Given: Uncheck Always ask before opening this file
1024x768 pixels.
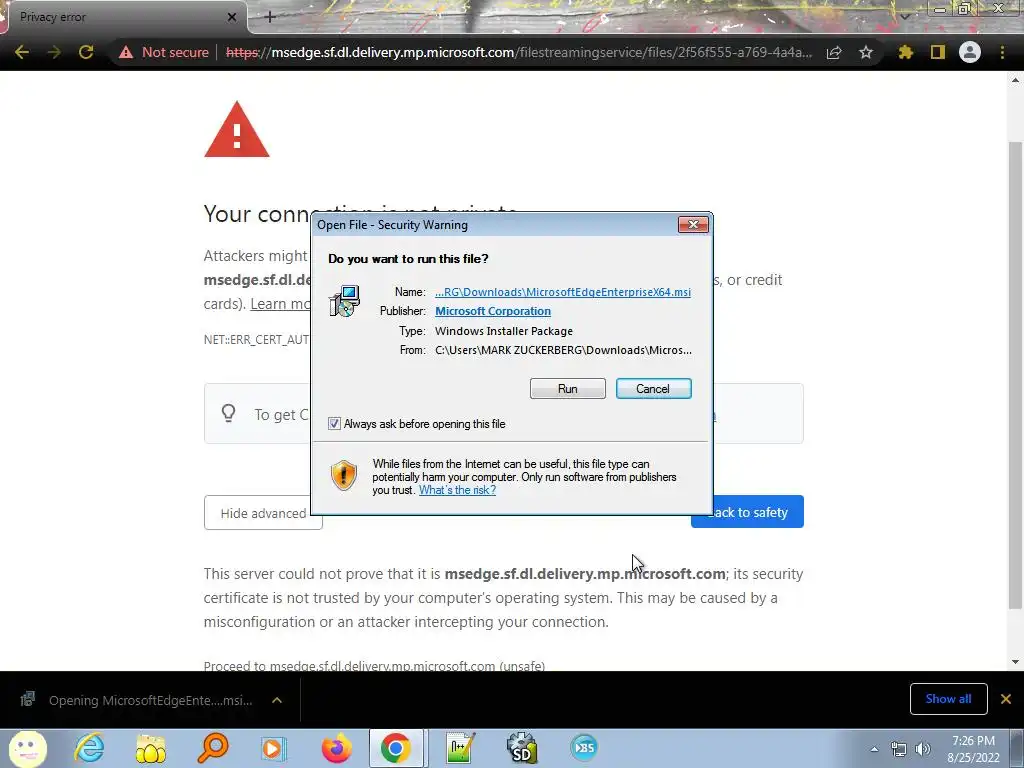Looking at the screenshot, I should click(334, 424).
